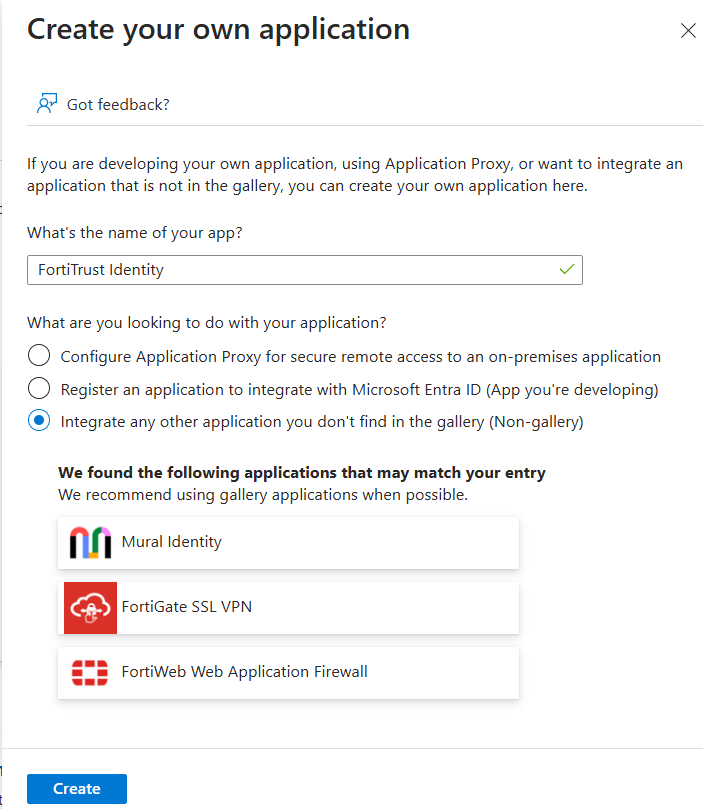The width and height of the screenshot is (703, 809).
Task: Select the FortiWeb Web Application Firewall suggestion
Action: pyautogui.click(x=288, y=673)
